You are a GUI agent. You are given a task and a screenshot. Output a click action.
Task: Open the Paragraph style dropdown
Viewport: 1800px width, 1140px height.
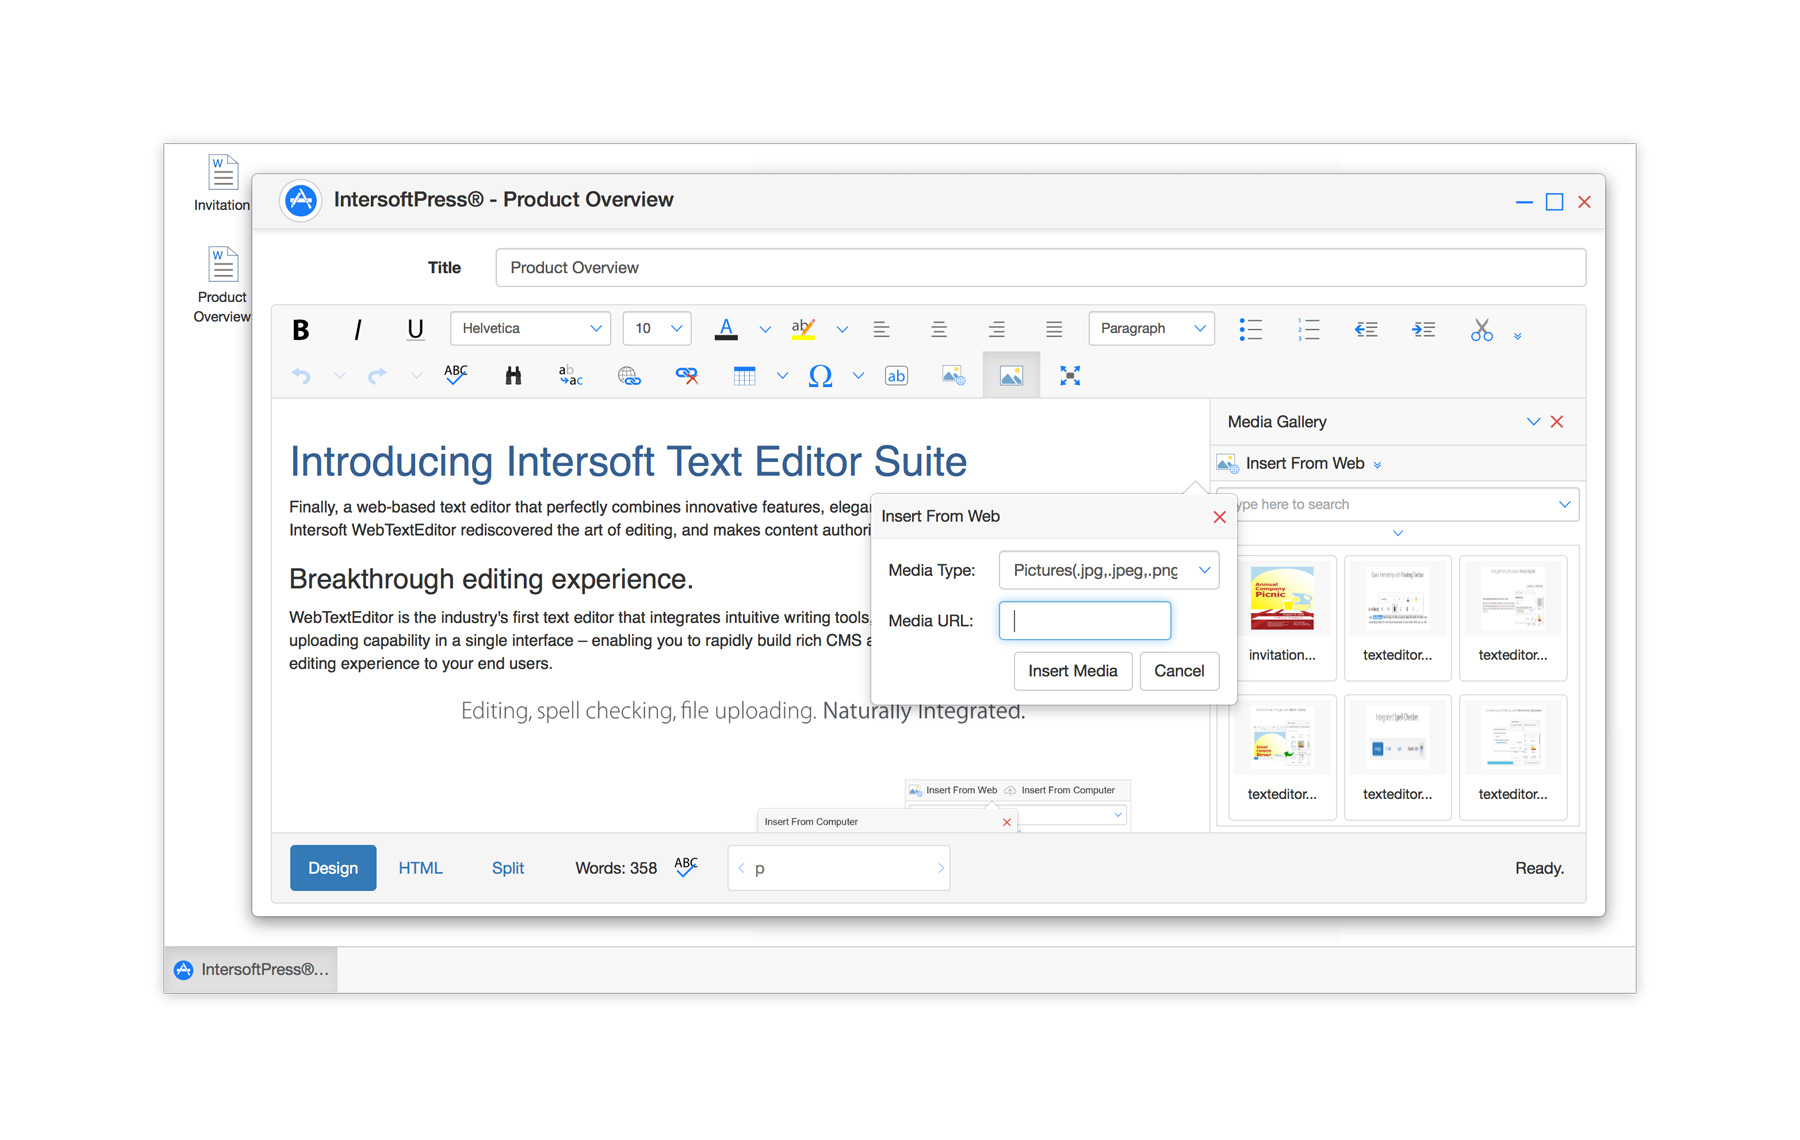tap(1151, 328)
